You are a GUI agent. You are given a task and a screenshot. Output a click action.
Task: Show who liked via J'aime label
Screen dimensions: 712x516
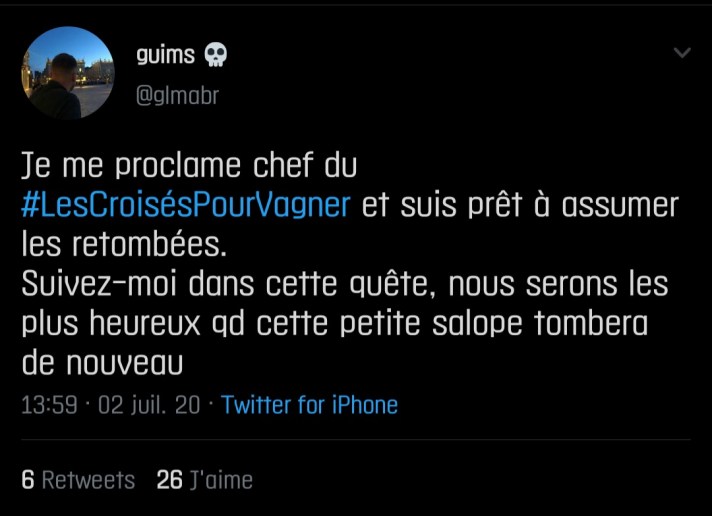click(221, 480)
